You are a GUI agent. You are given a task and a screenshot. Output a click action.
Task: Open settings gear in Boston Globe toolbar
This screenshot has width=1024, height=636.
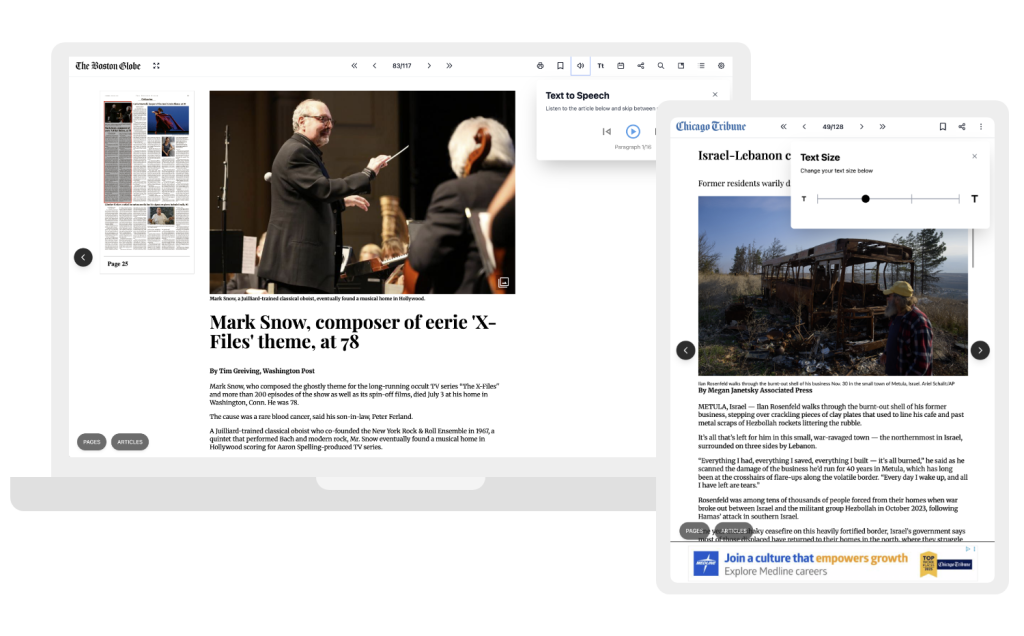pos(721,66)
